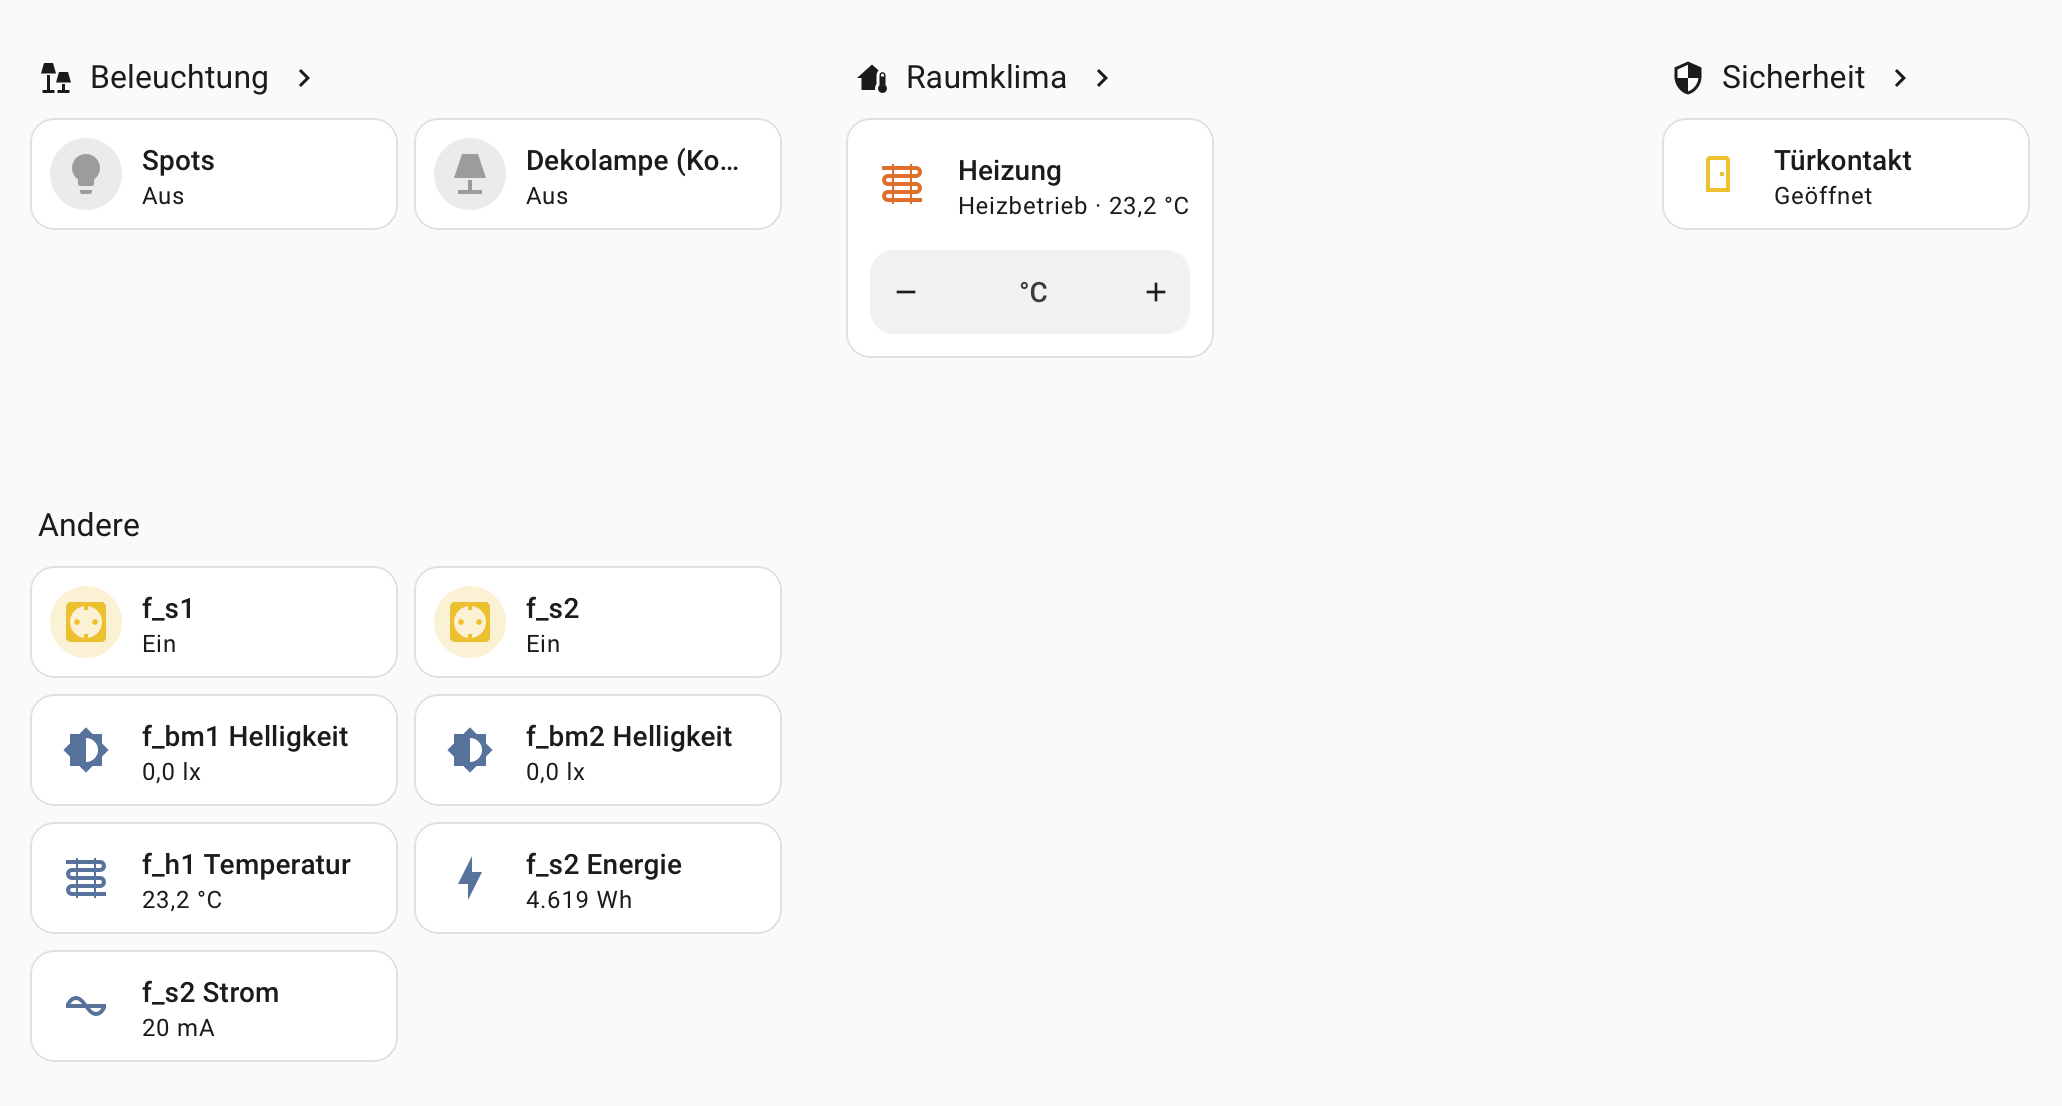Click the Türkontakt door icon

(x=1718, y=174)
